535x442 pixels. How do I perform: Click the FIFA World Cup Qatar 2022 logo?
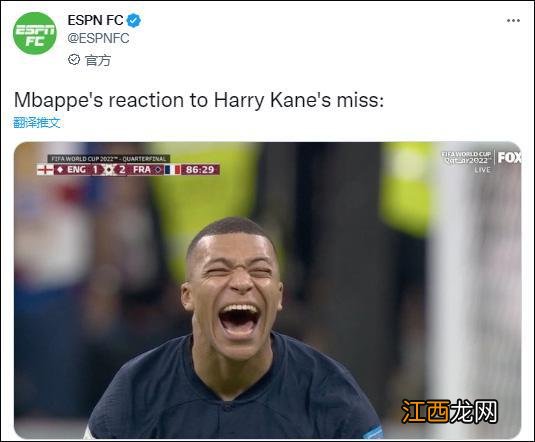click(467, 157)
